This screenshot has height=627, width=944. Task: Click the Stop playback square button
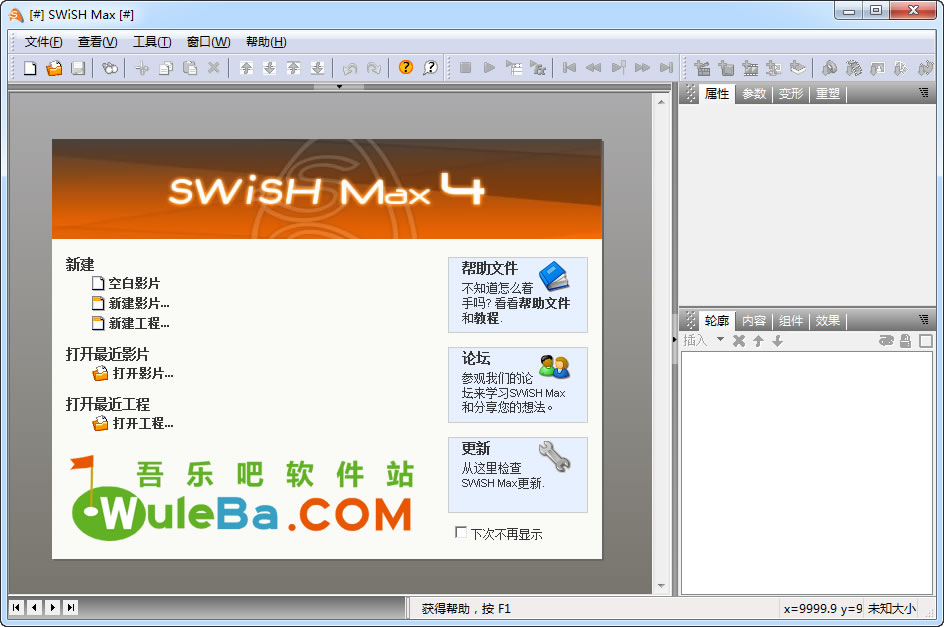465,67
